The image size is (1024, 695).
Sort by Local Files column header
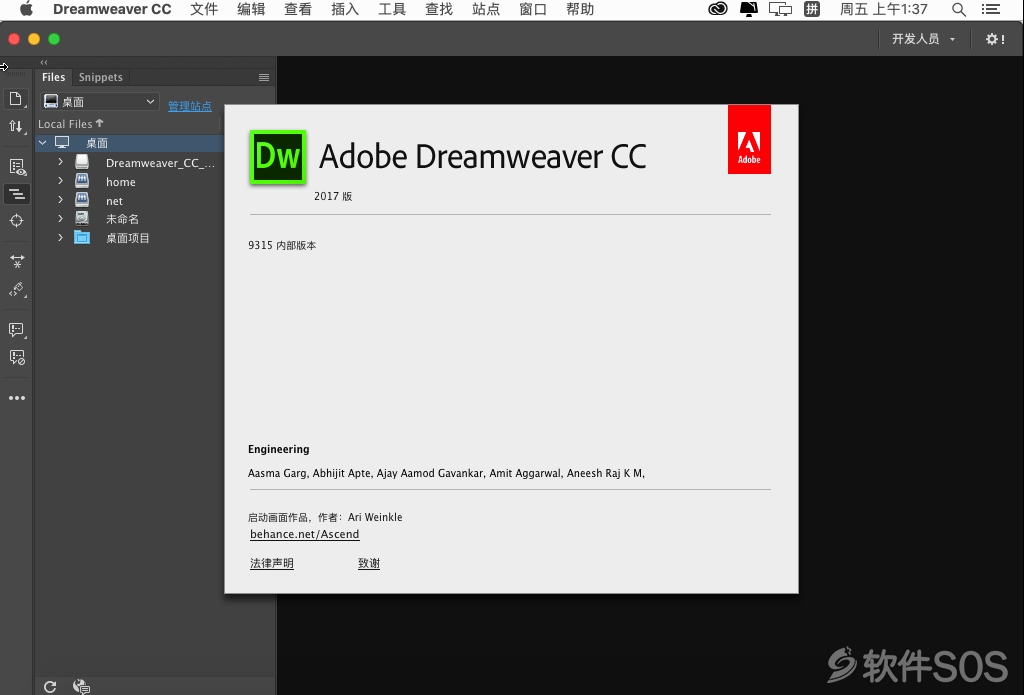pyautogui.click(x=71, y=123)
